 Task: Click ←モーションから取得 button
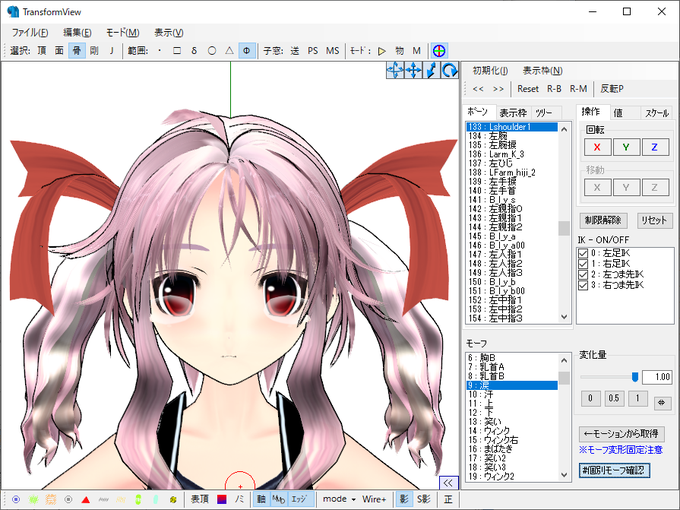[621, 434]
